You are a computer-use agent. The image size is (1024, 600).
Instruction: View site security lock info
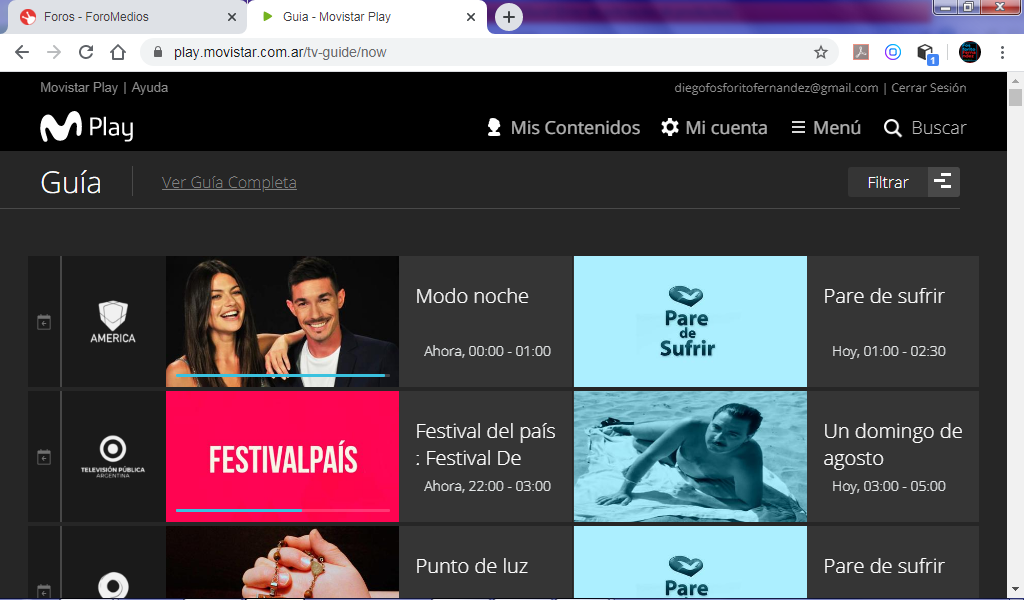157,52
